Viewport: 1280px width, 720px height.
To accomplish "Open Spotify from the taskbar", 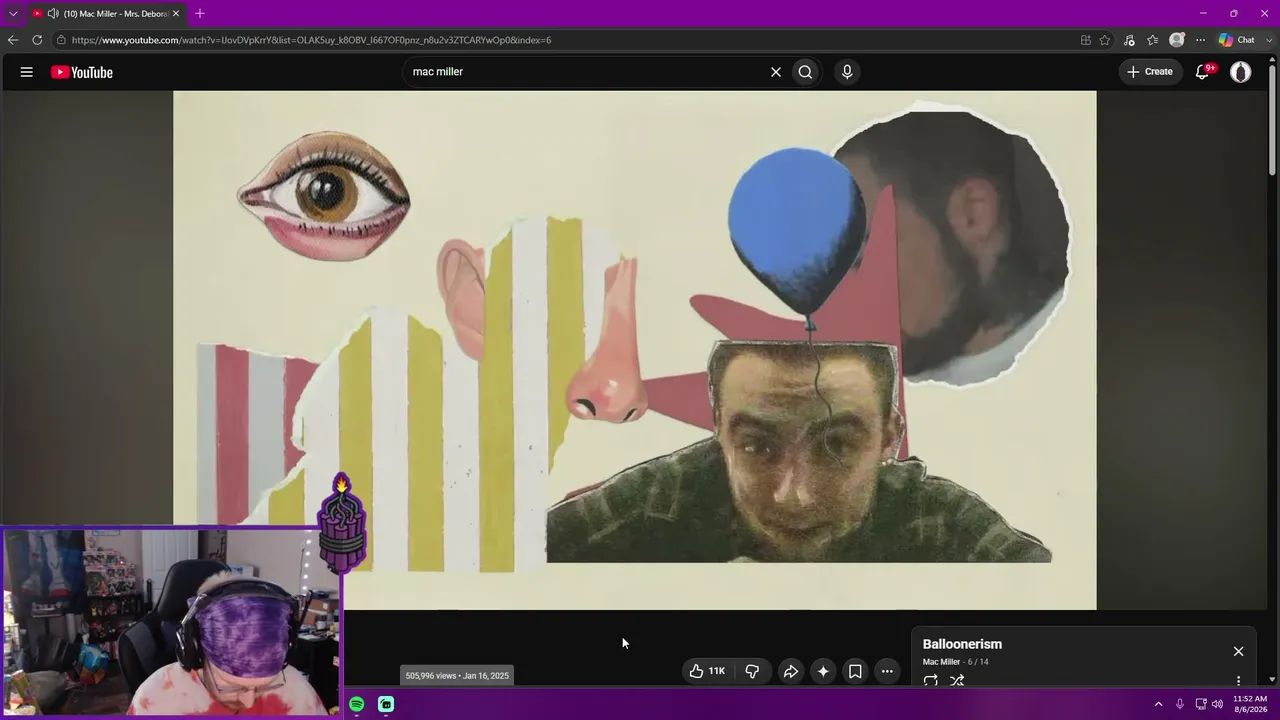I will [357, 704].
